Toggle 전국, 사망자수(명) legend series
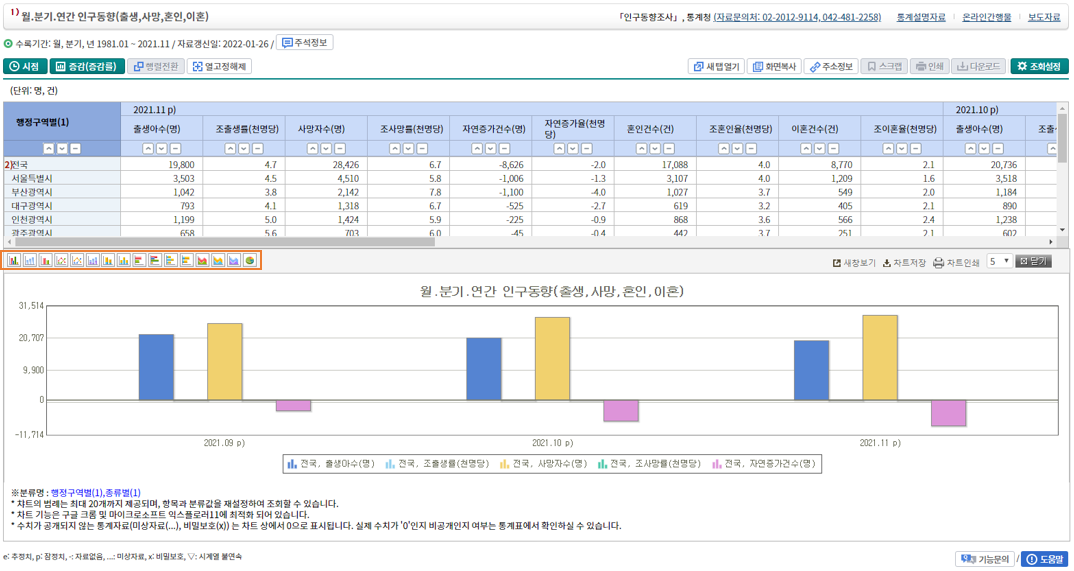Image resolution: width=1074 pixels, height=571 pixels. [x=546, y=464]
